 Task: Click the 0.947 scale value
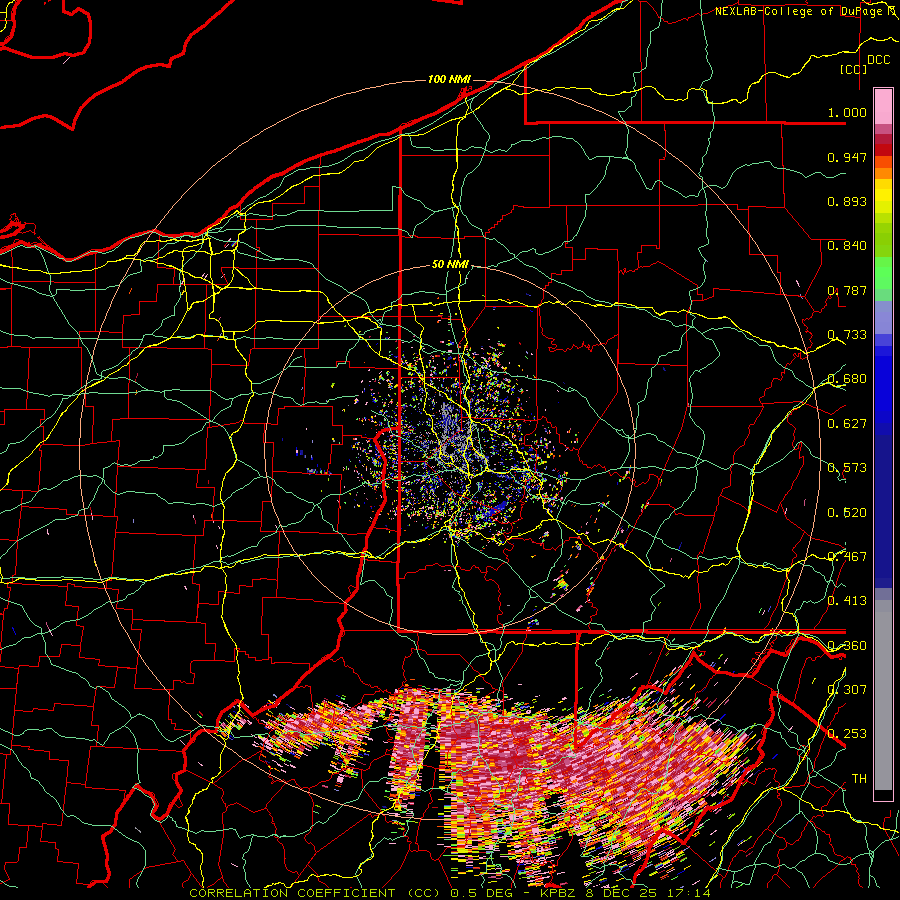(x=847, y=157)
